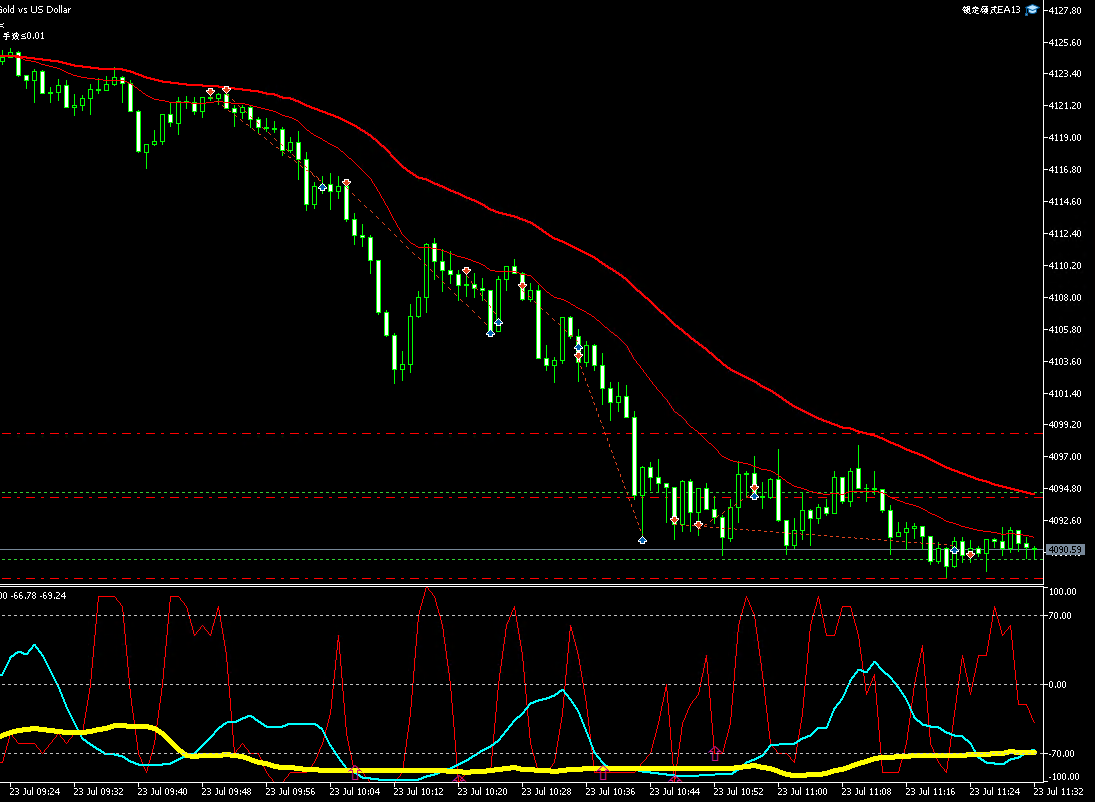1095x802 pixels.
Task: Click the current price tag 4090.59
Action: [x=1064, y=550]
